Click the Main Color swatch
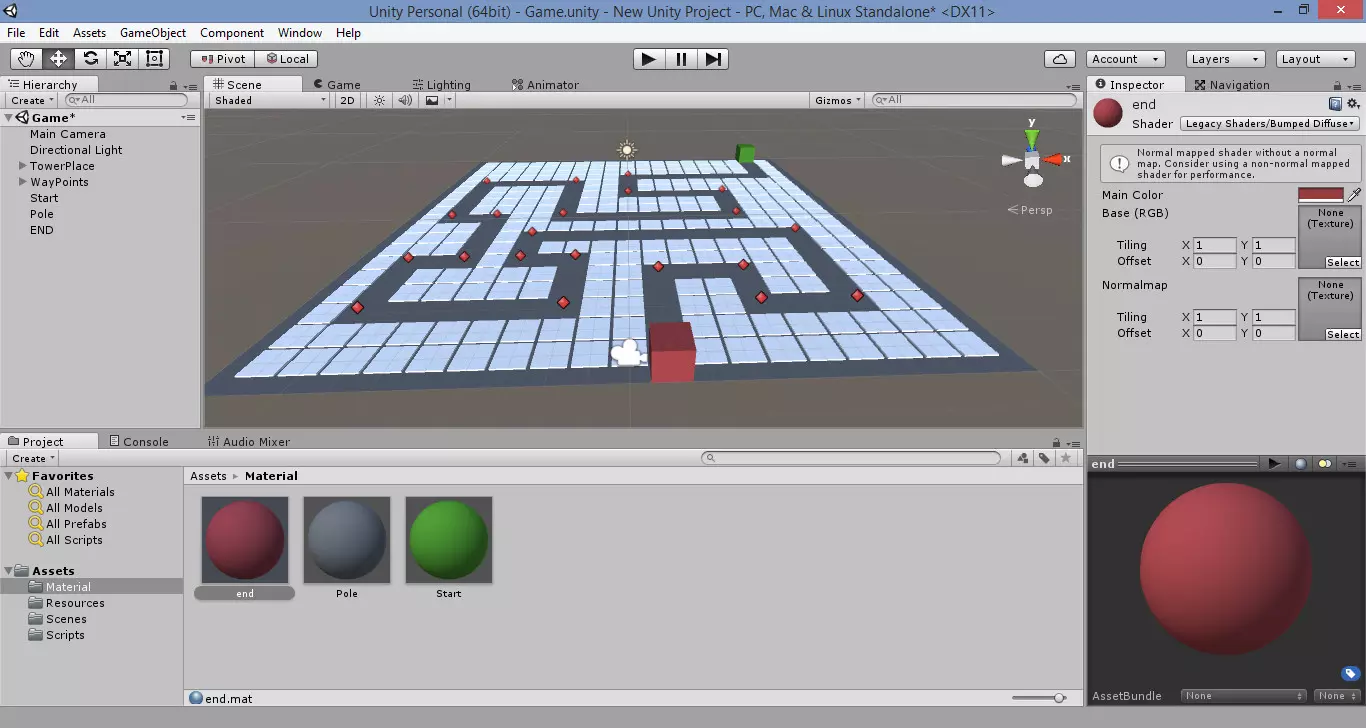1366x728 pixels. point(1320,195)
